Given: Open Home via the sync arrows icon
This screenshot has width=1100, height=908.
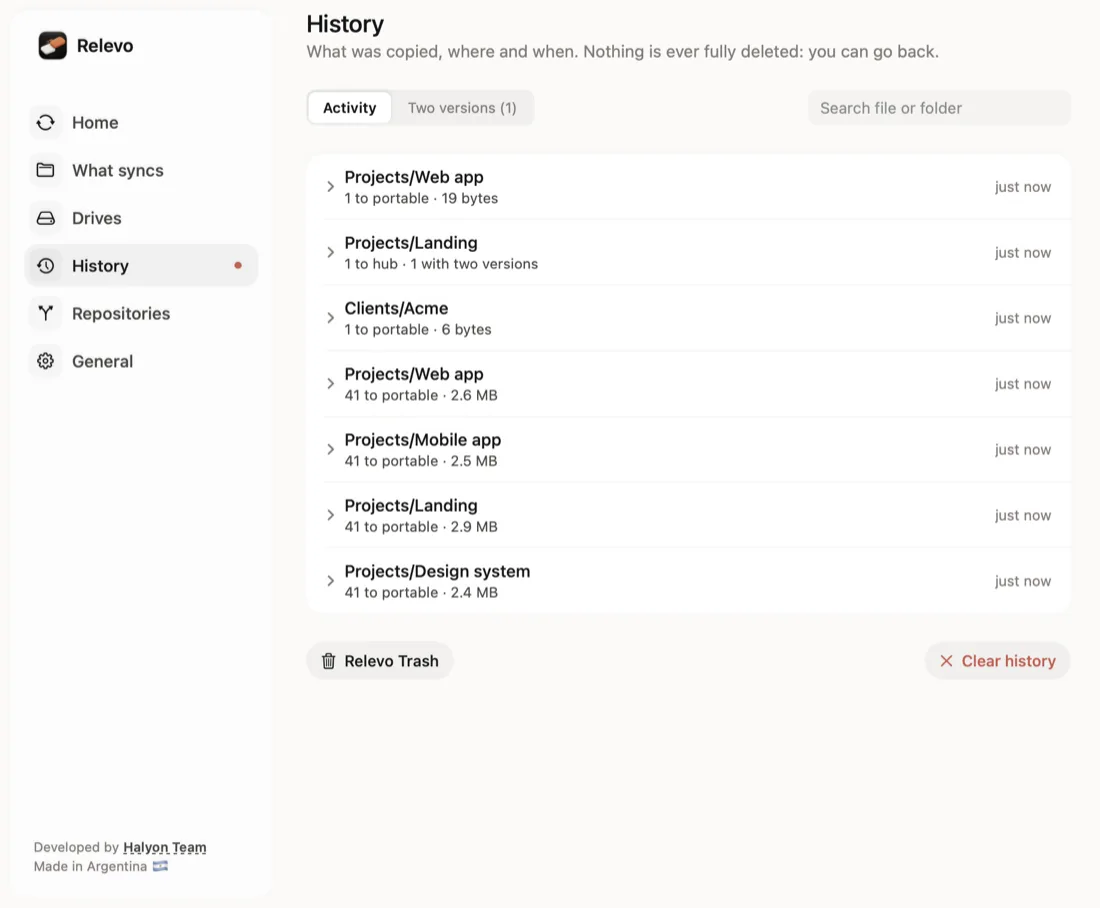Looking at the screenshot, I should [x=46, y=123].
